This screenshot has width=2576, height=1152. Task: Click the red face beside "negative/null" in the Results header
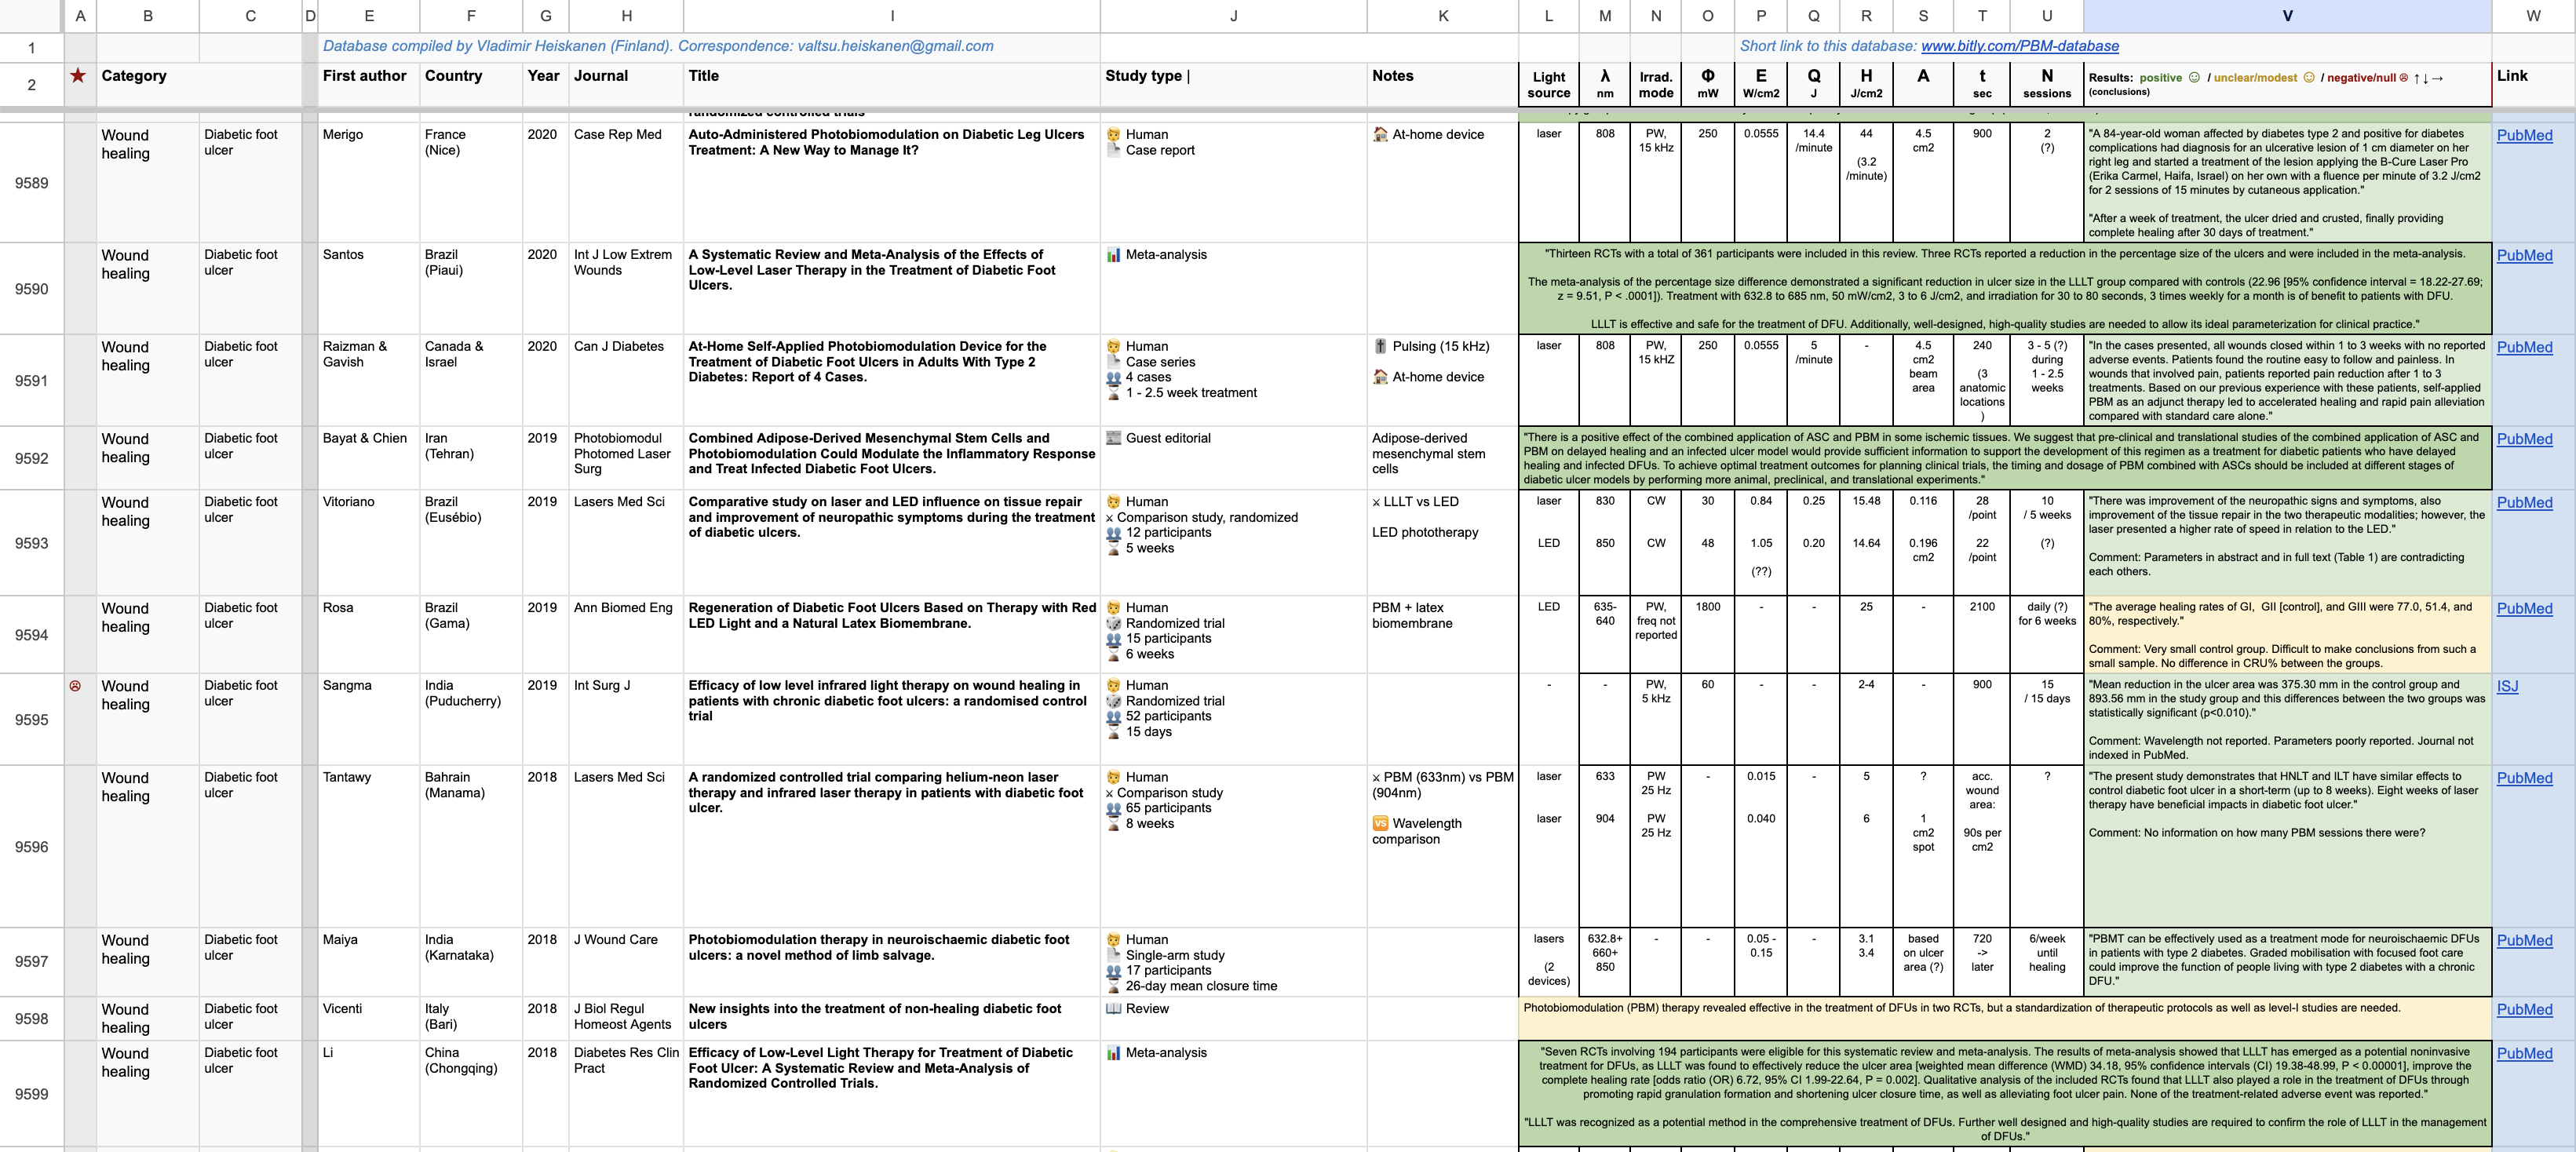[2404, 77]
